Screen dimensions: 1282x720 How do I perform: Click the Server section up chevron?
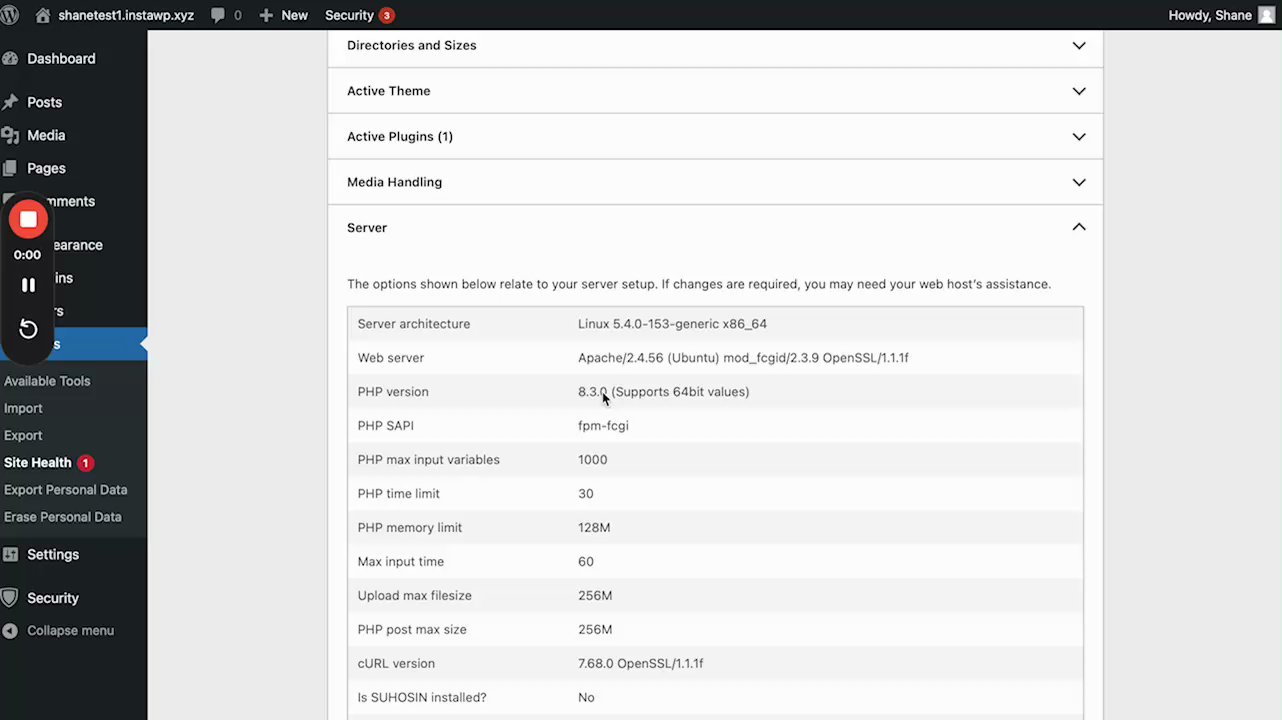tap(1079, 227)
